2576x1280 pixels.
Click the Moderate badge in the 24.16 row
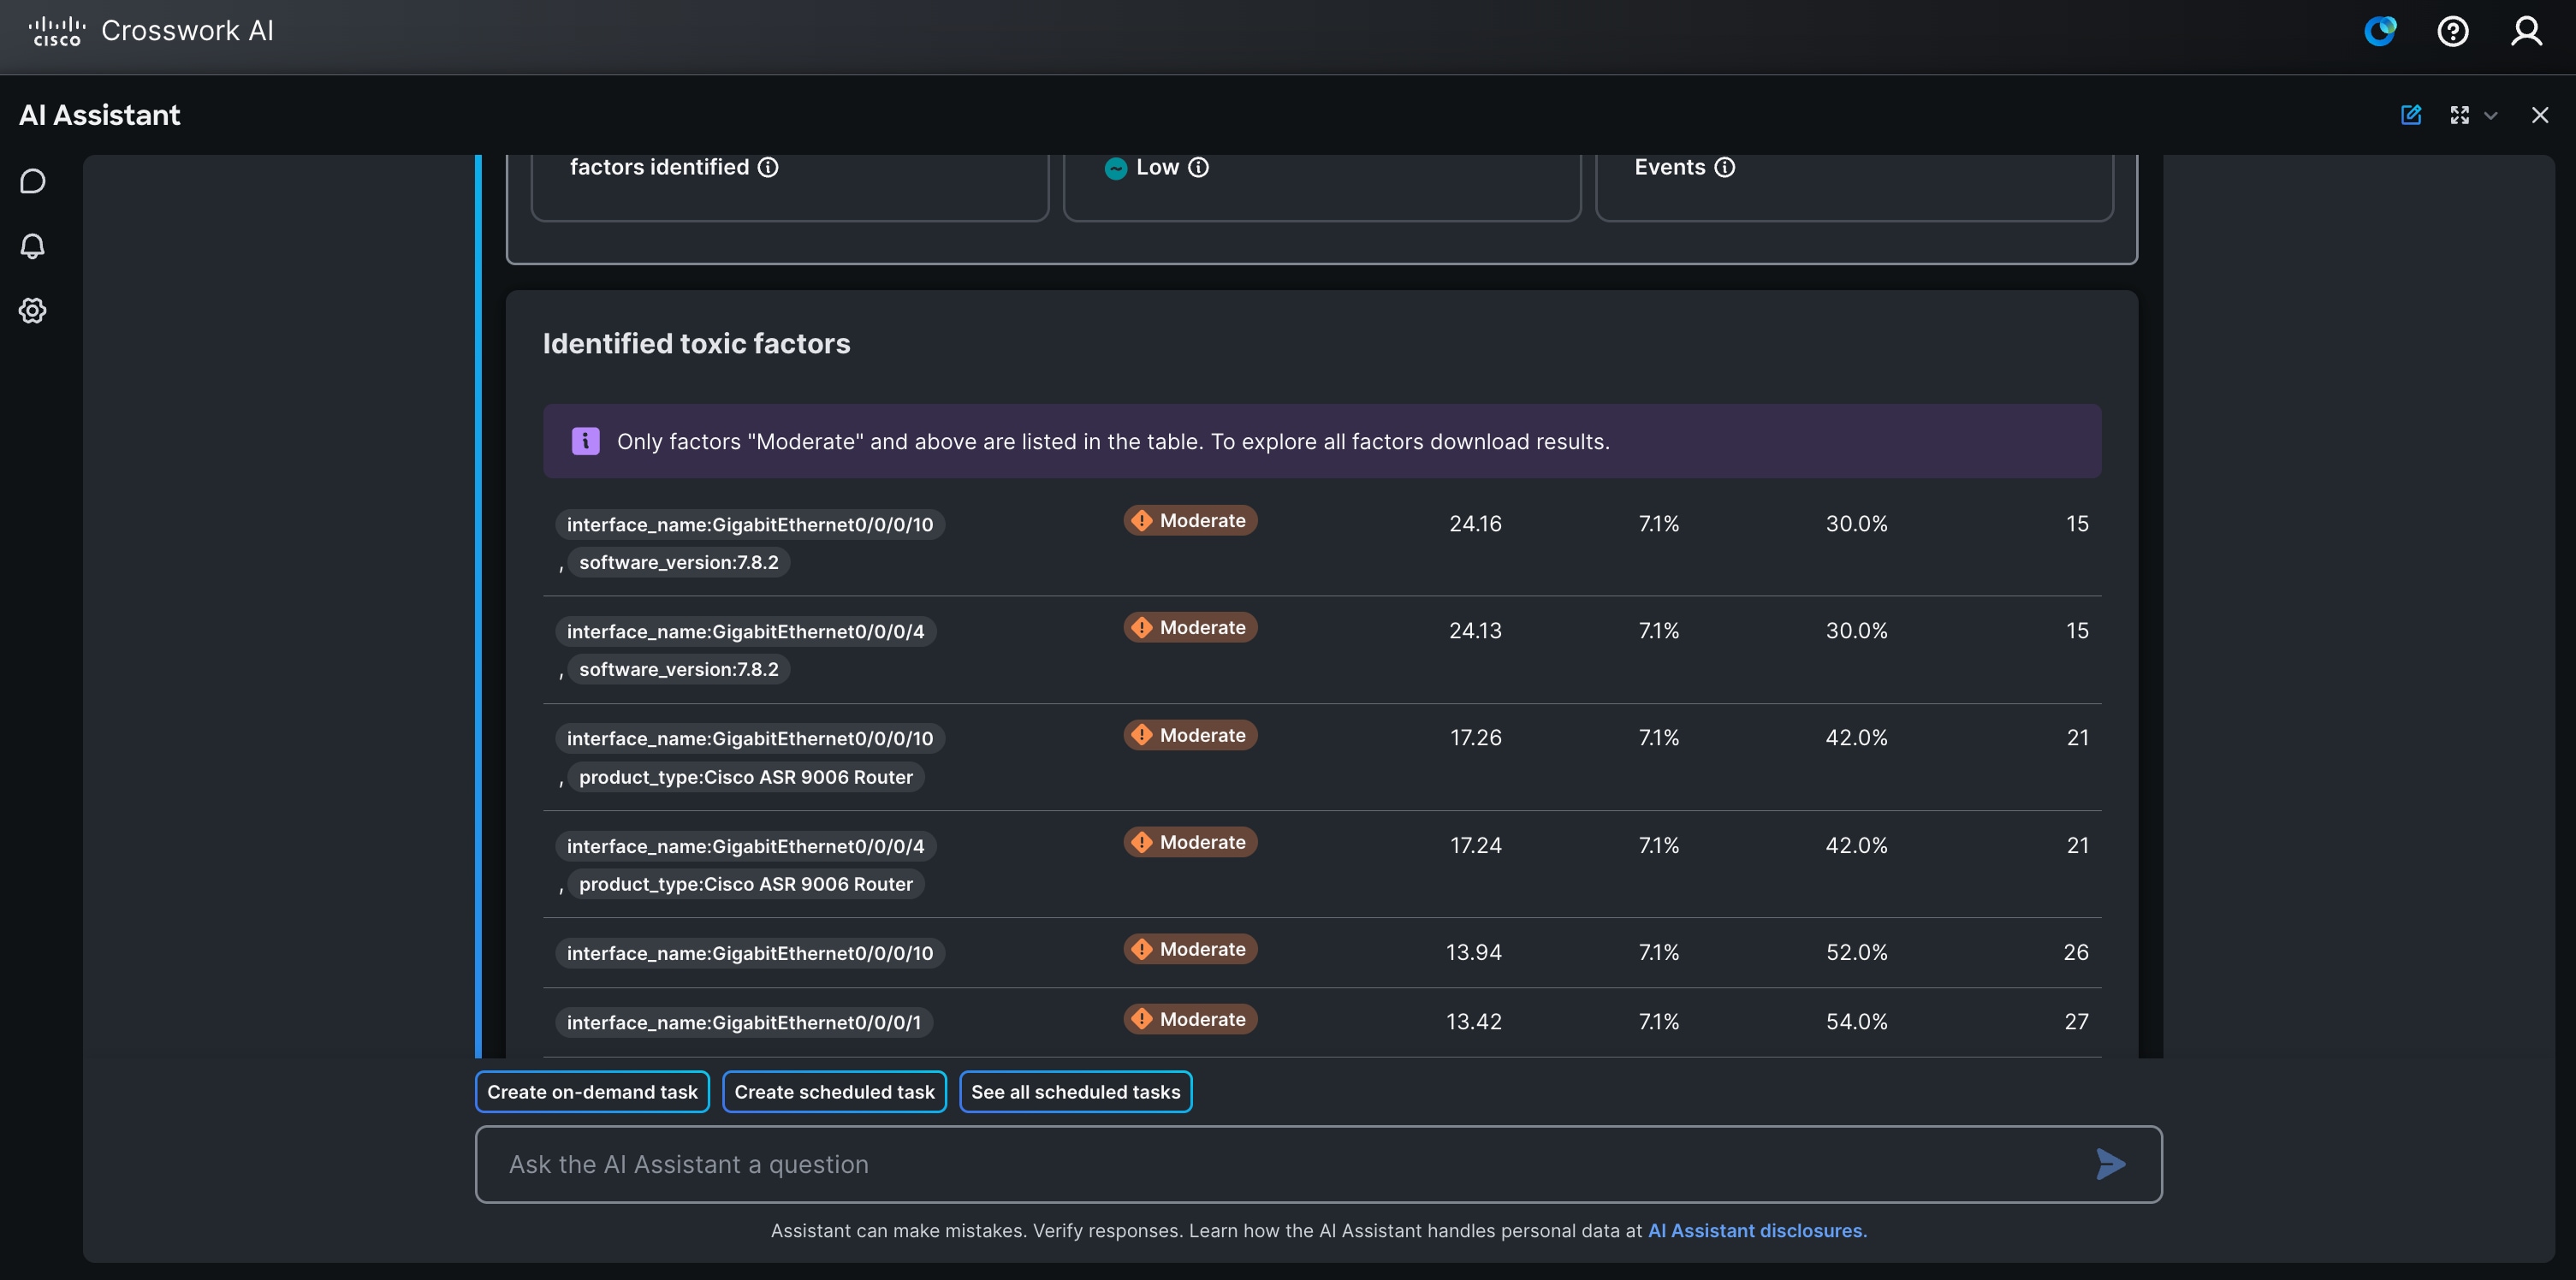click(1190, 521)
